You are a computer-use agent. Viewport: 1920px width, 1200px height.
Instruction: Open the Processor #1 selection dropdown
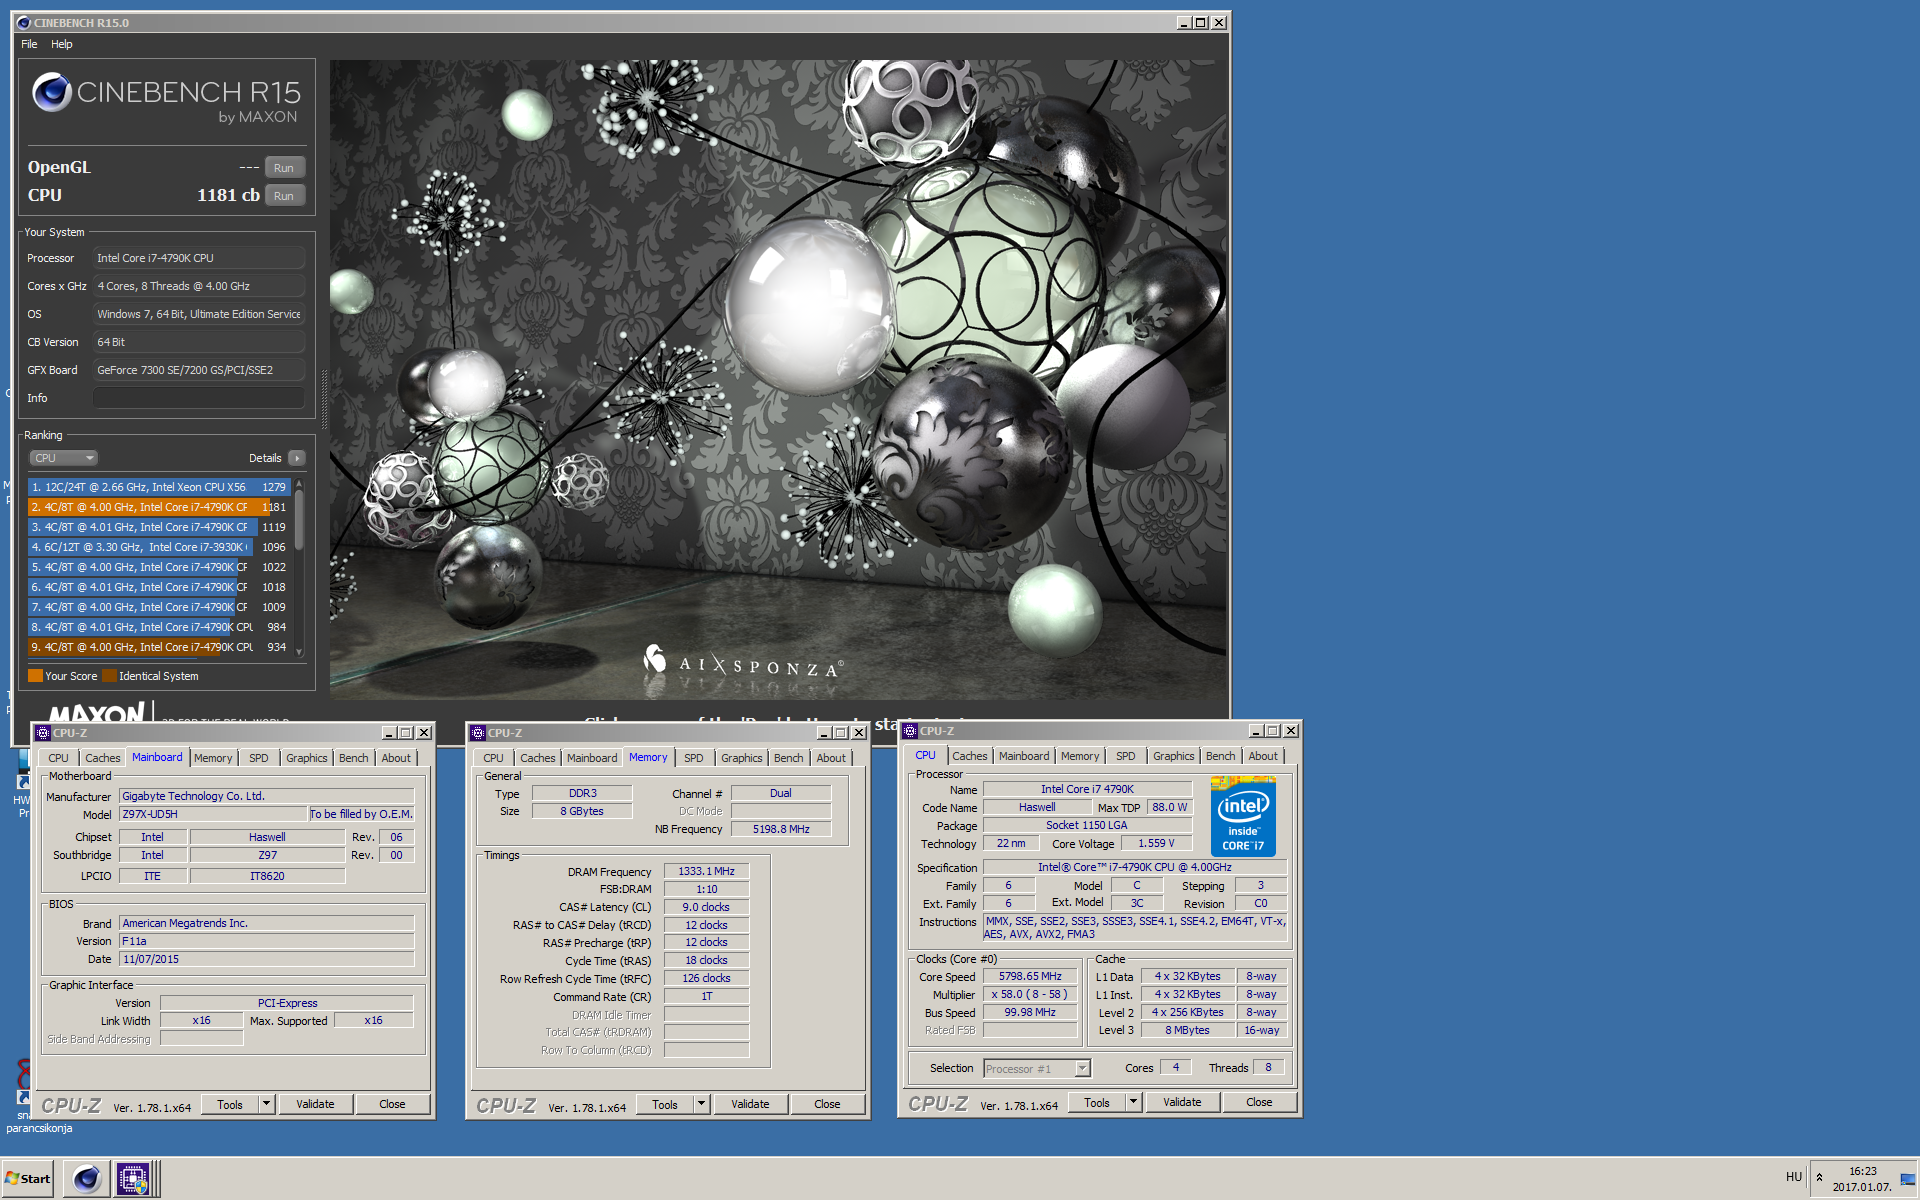pyautogui.click(x=1037, y=1068)
